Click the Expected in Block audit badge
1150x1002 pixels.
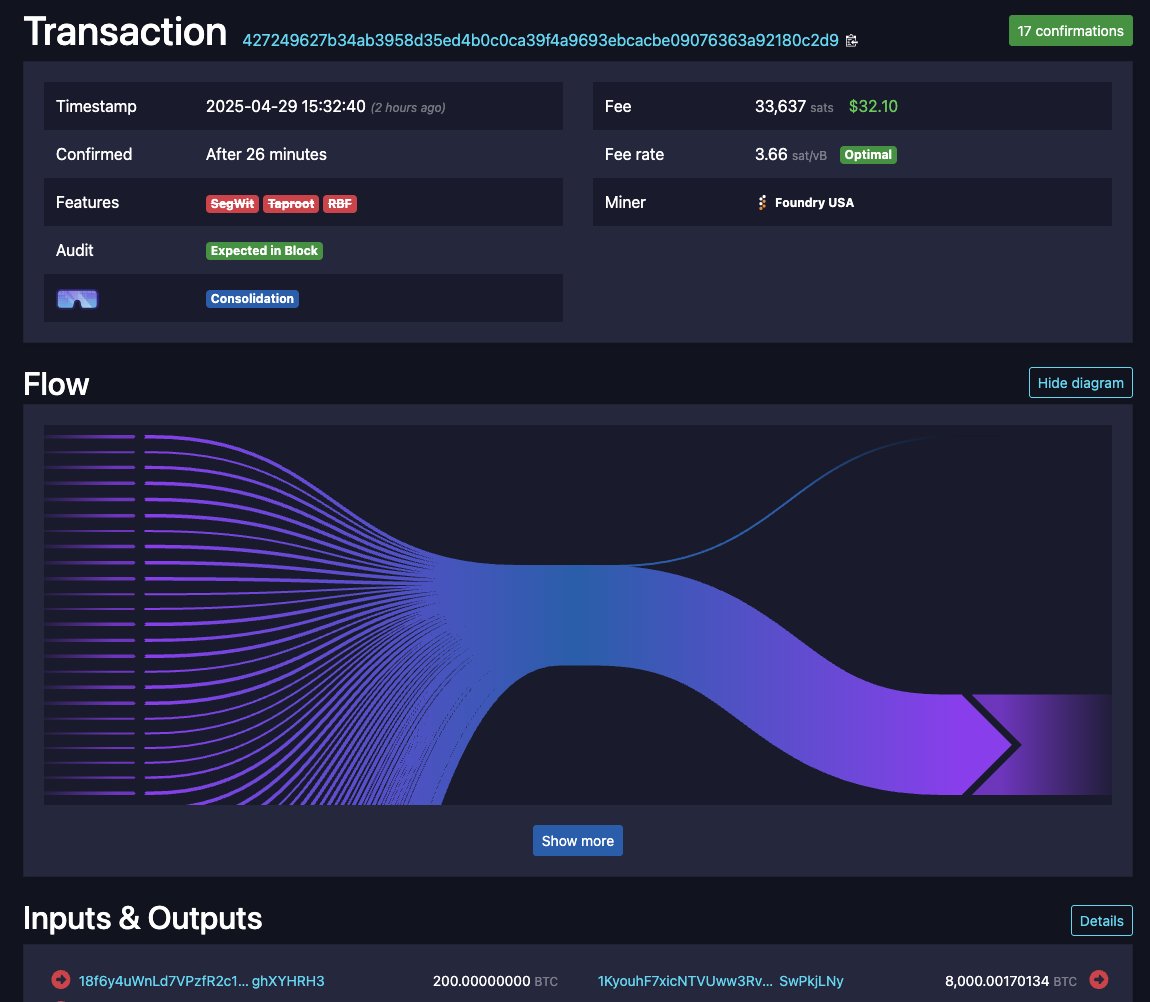pyautogui.click(x=264, y=250)
